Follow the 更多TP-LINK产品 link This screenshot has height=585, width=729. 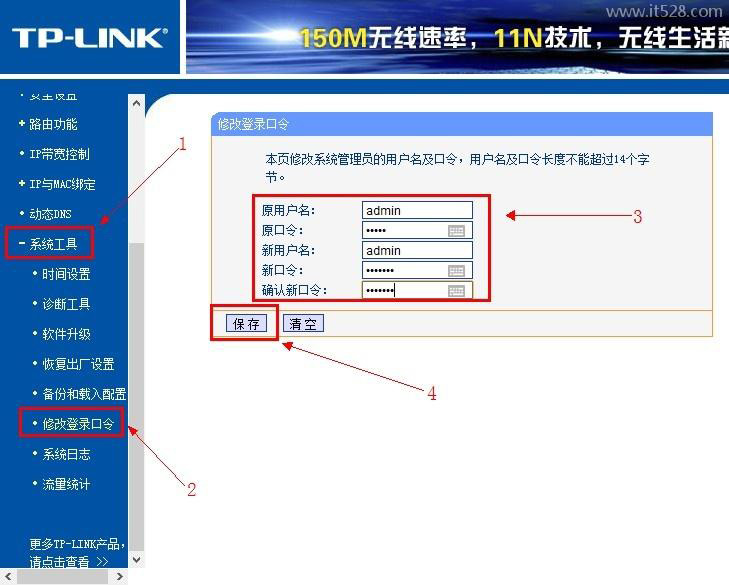(x=77, y=552)
